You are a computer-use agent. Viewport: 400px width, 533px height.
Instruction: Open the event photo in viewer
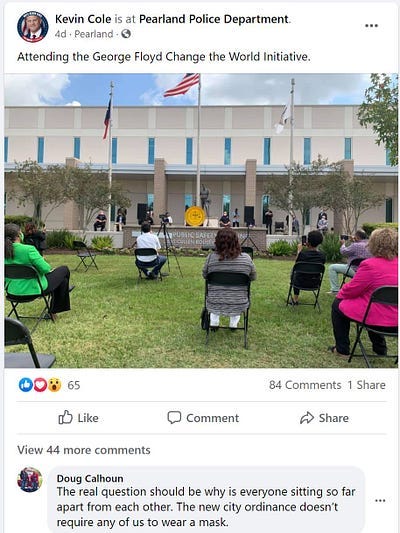pos(201,221)
